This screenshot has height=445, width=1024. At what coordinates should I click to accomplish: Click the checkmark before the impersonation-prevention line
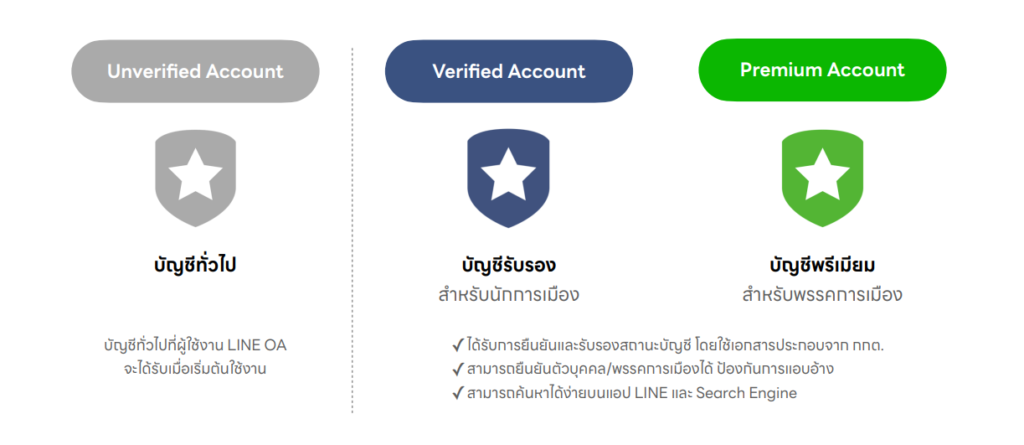click(458, 369)
